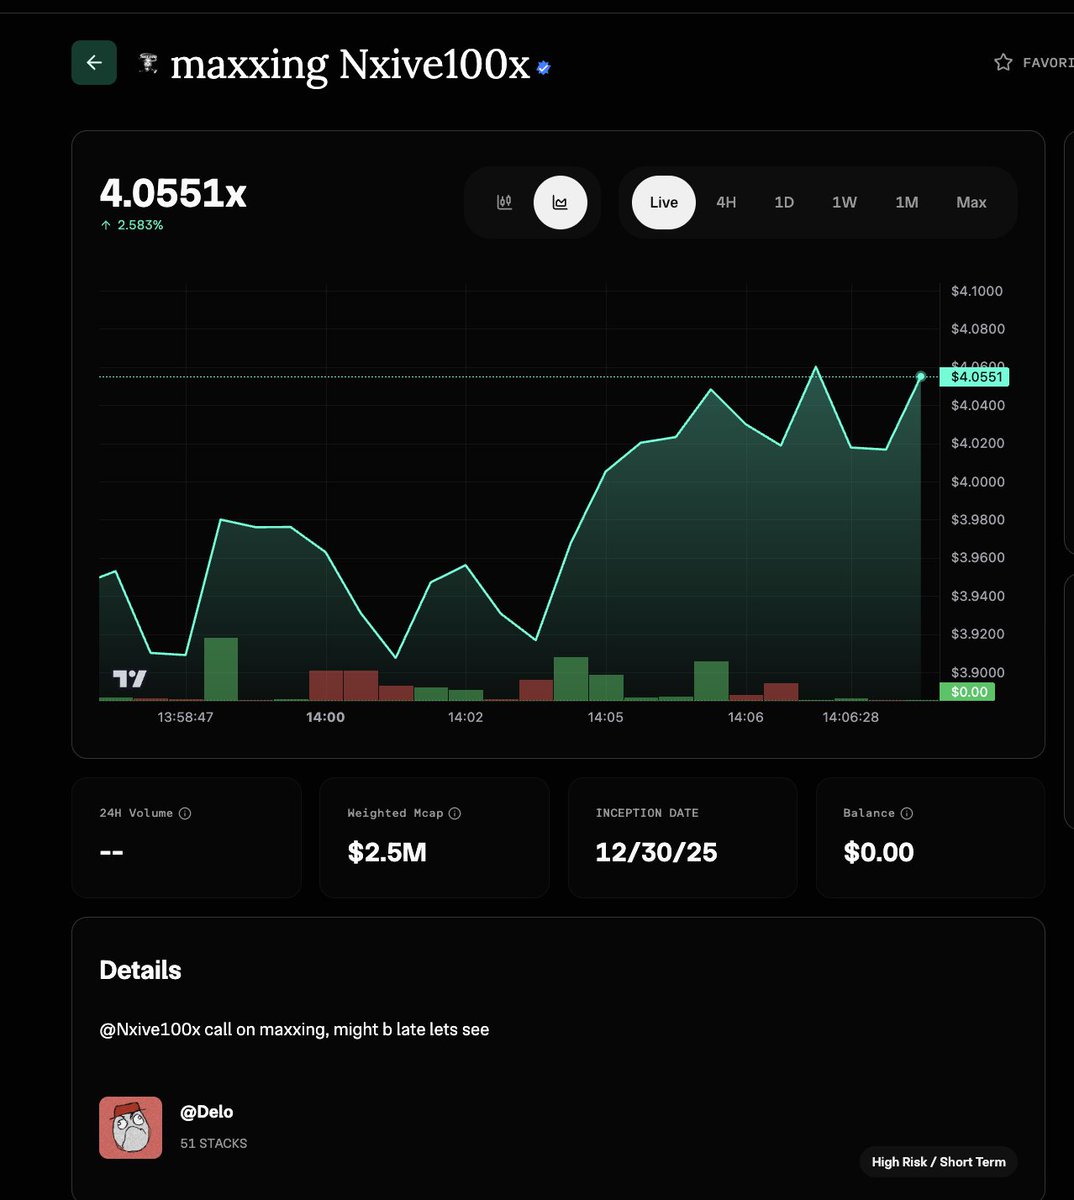Click the star to favorite this stack
The image size is (1074, 1200).
tap(1002, 61)
